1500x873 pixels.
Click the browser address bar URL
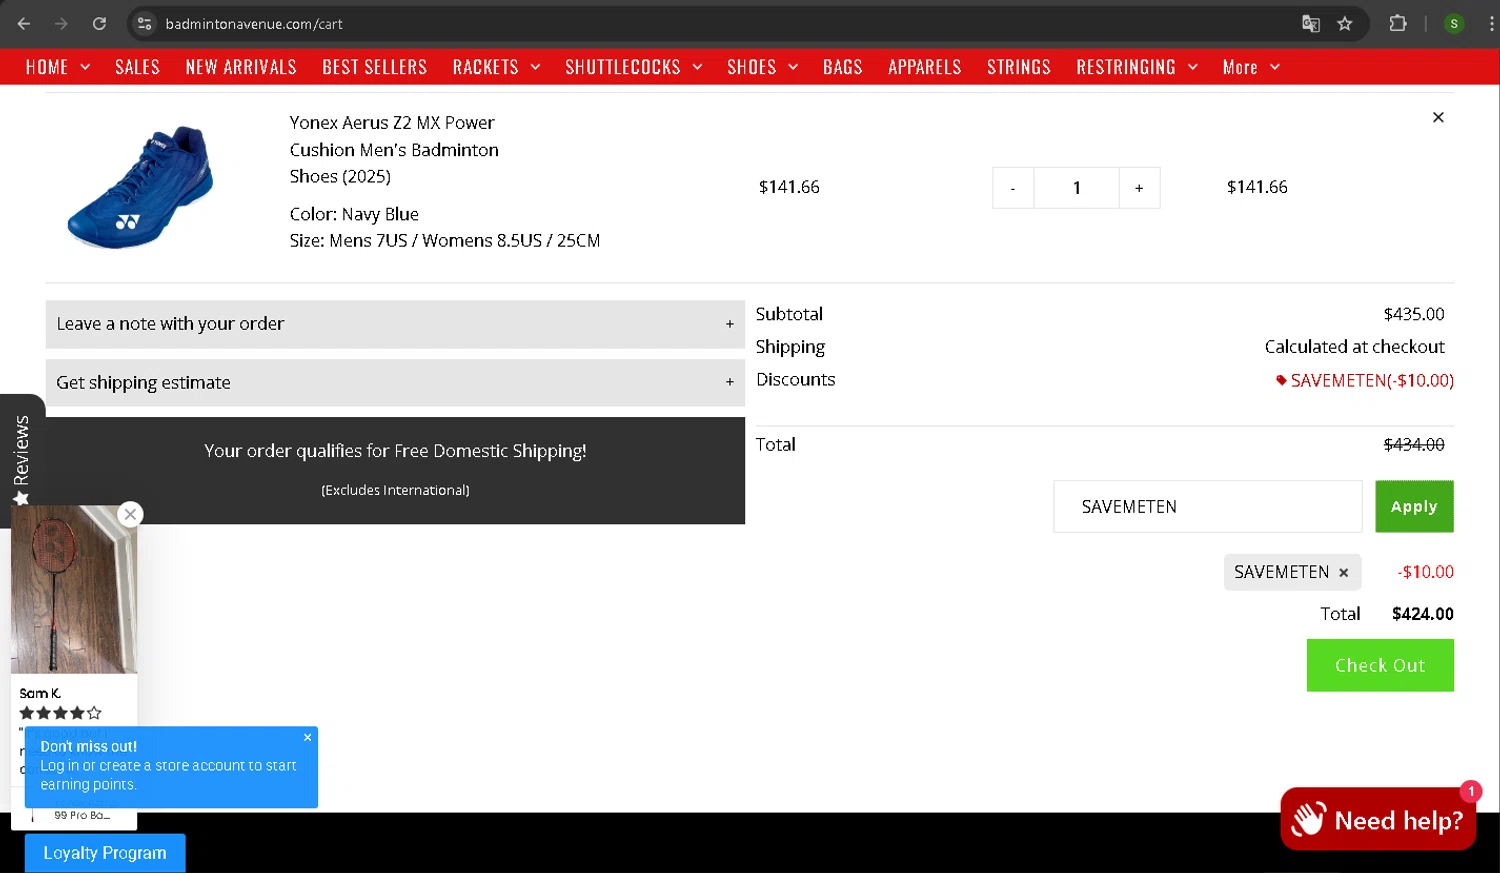click(254, 24)
